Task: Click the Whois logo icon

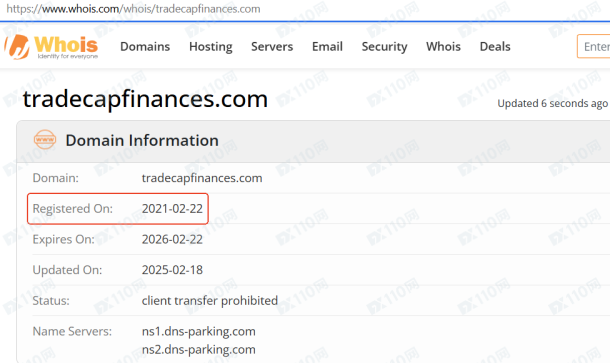Action: click(51, 47)
